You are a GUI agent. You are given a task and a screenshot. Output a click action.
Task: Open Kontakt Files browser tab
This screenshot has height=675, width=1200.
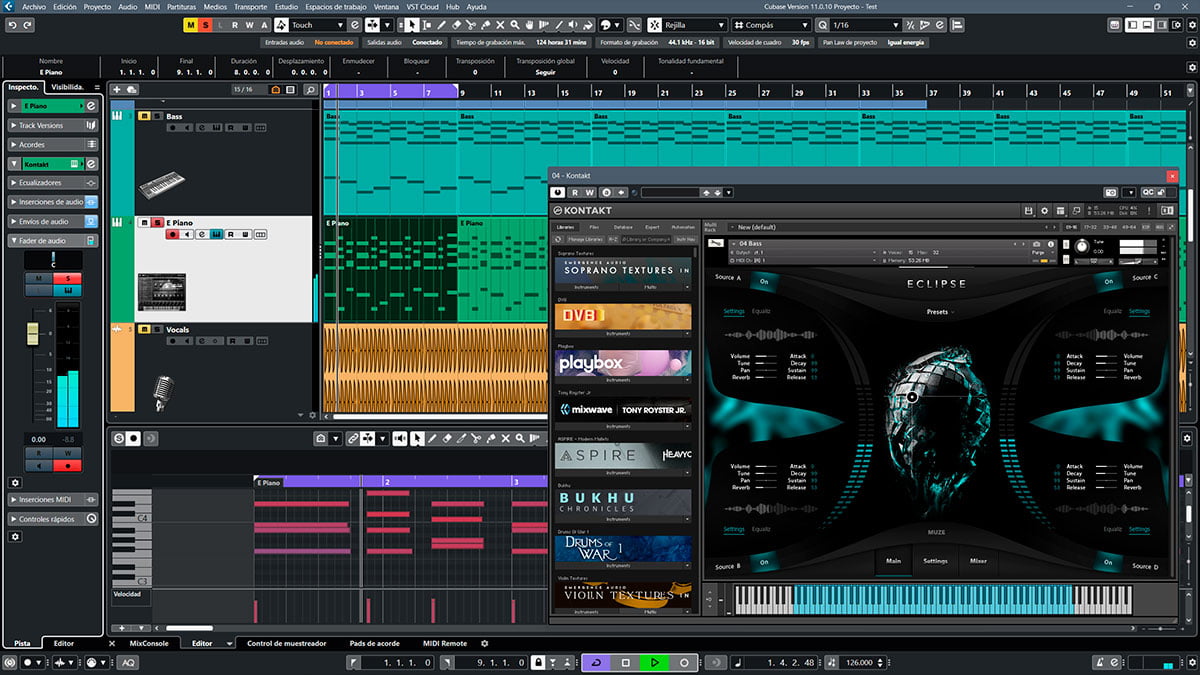pos(594,227)
